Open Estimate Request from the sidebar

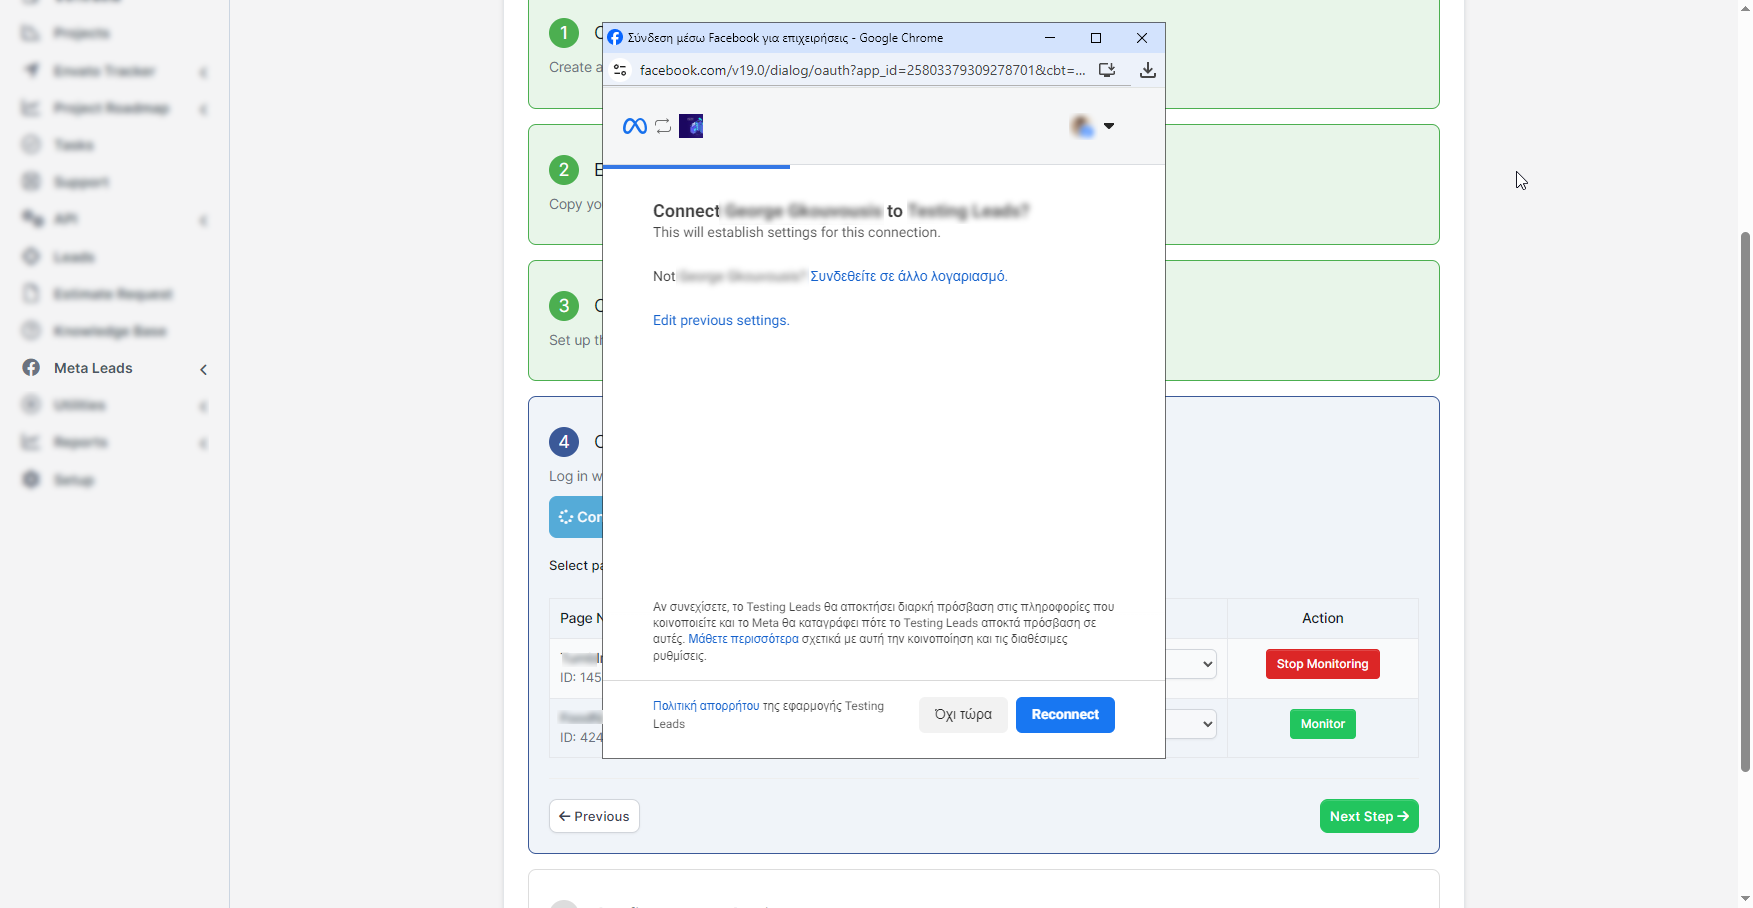pos(31,293)
